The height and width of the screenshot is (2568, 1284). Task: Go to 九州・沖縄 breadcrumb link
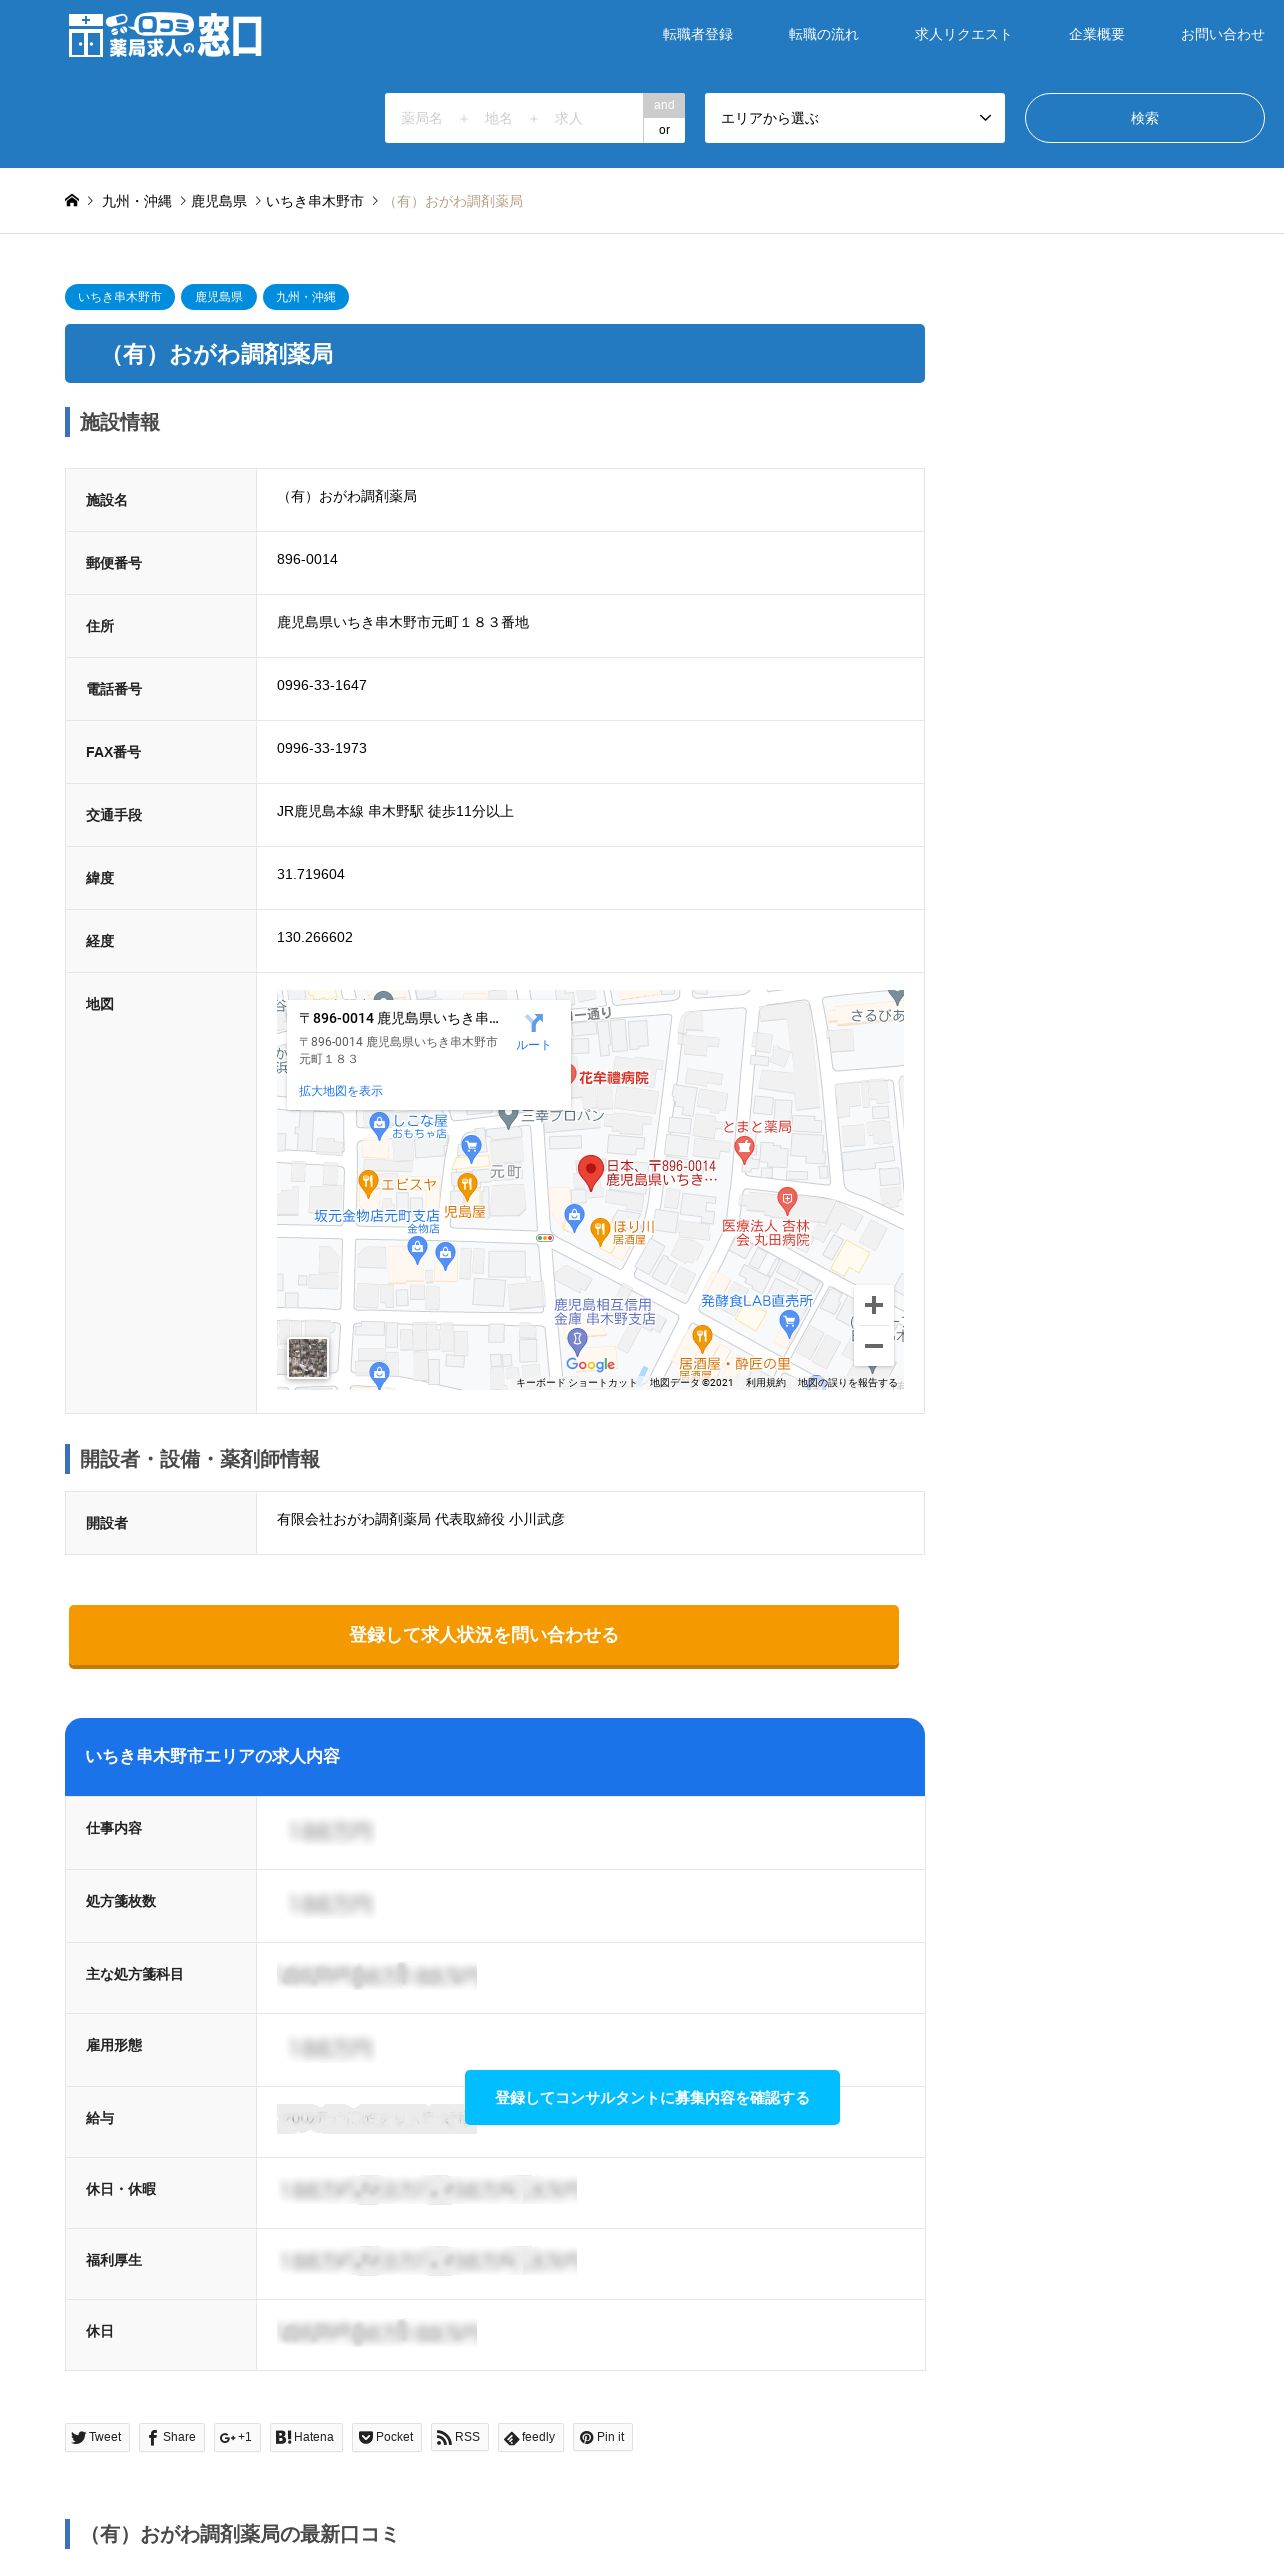pos(137,201)
